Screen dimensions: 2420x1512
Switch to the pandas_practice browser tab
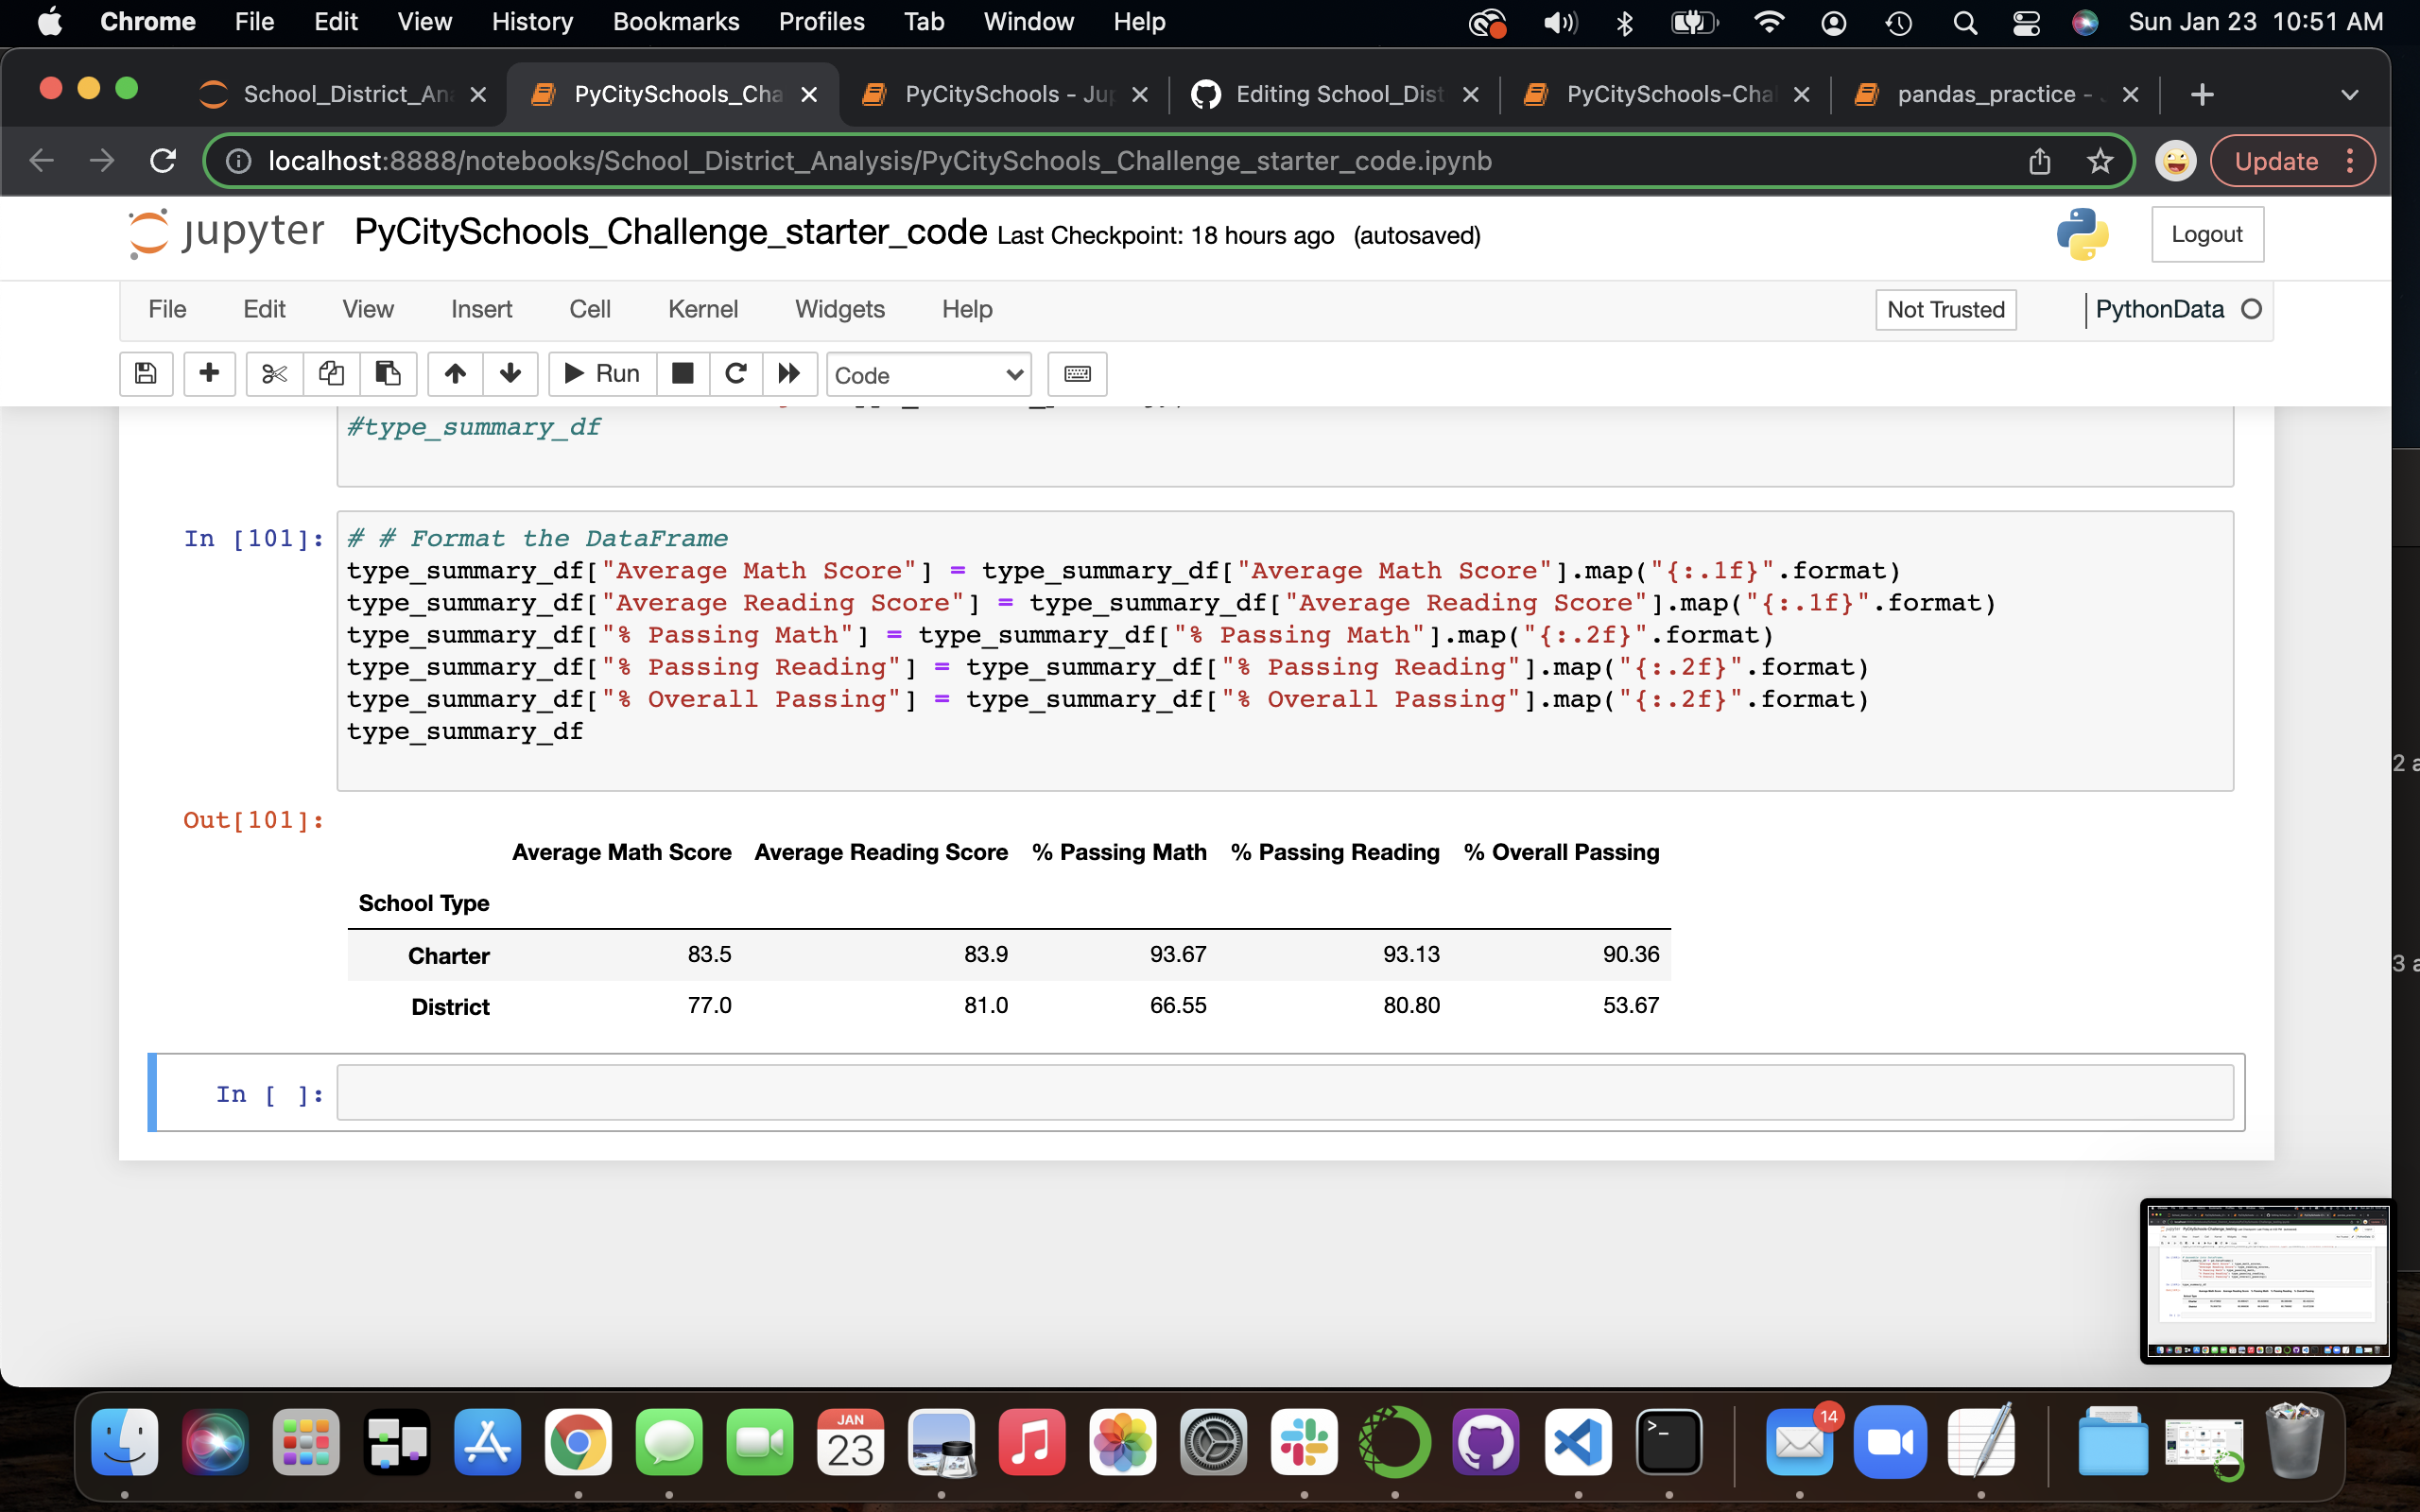pyautogui.click(x=1985, y=94)
